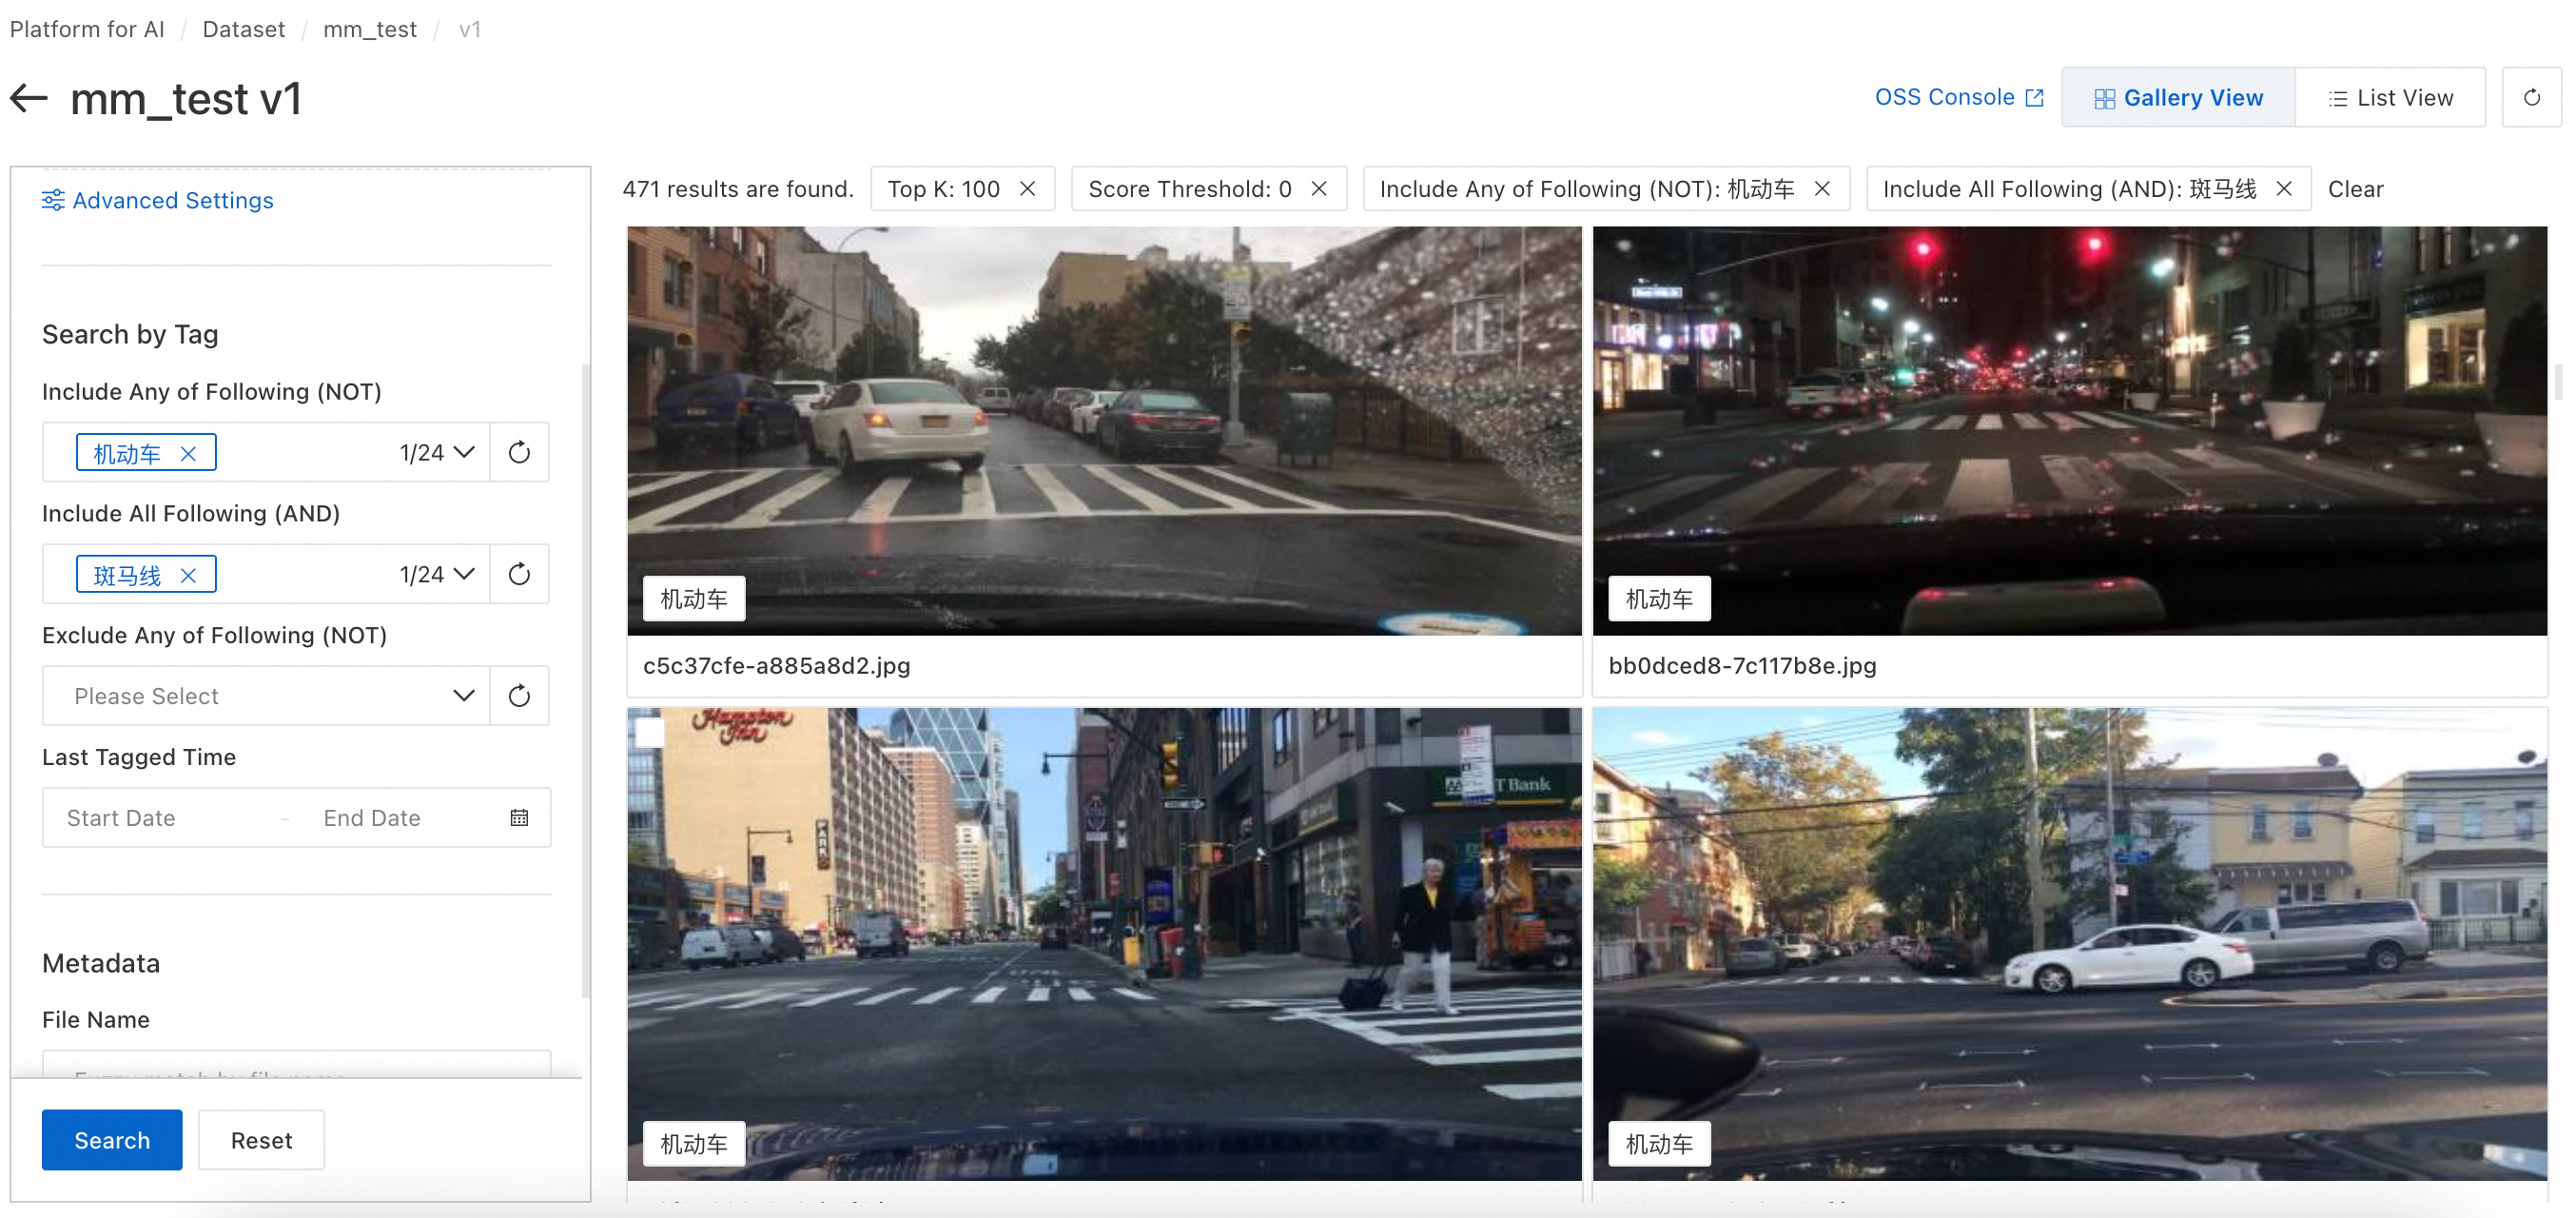Switch to Gallery View
This screenshot has width=2576, height=1218.
pos(2178,98)
